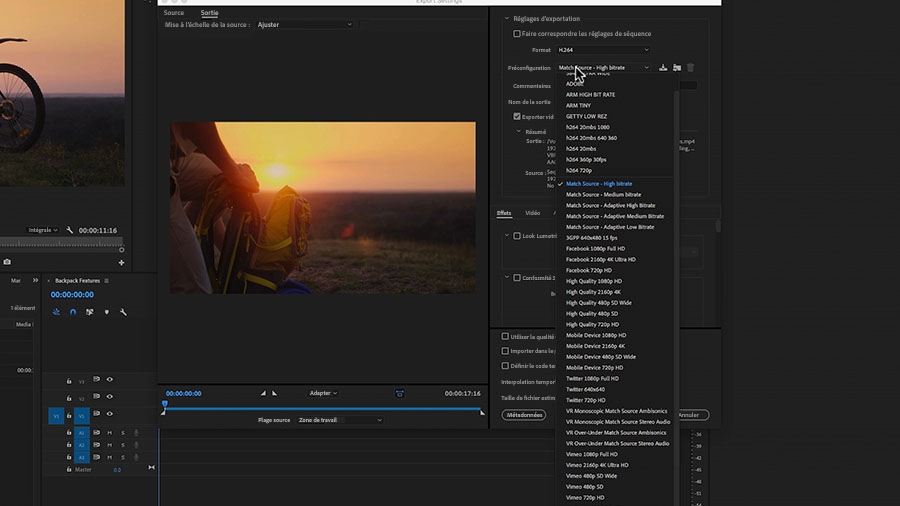Click the save preset icon
The image size is (900, 506).
(x=663, y=68)
